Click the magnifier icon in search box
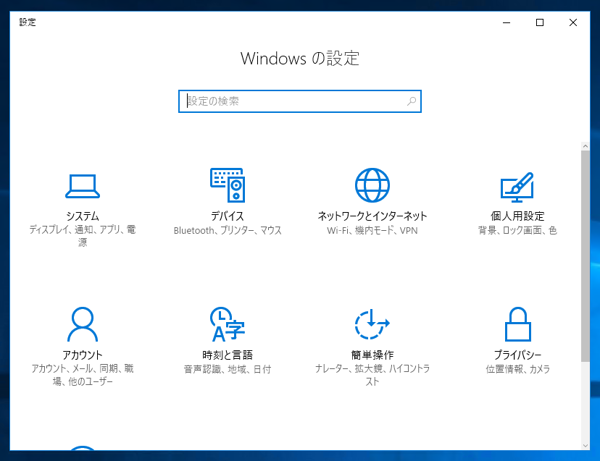The height and width of the screenshot is (461, 600). pos(412,101)
